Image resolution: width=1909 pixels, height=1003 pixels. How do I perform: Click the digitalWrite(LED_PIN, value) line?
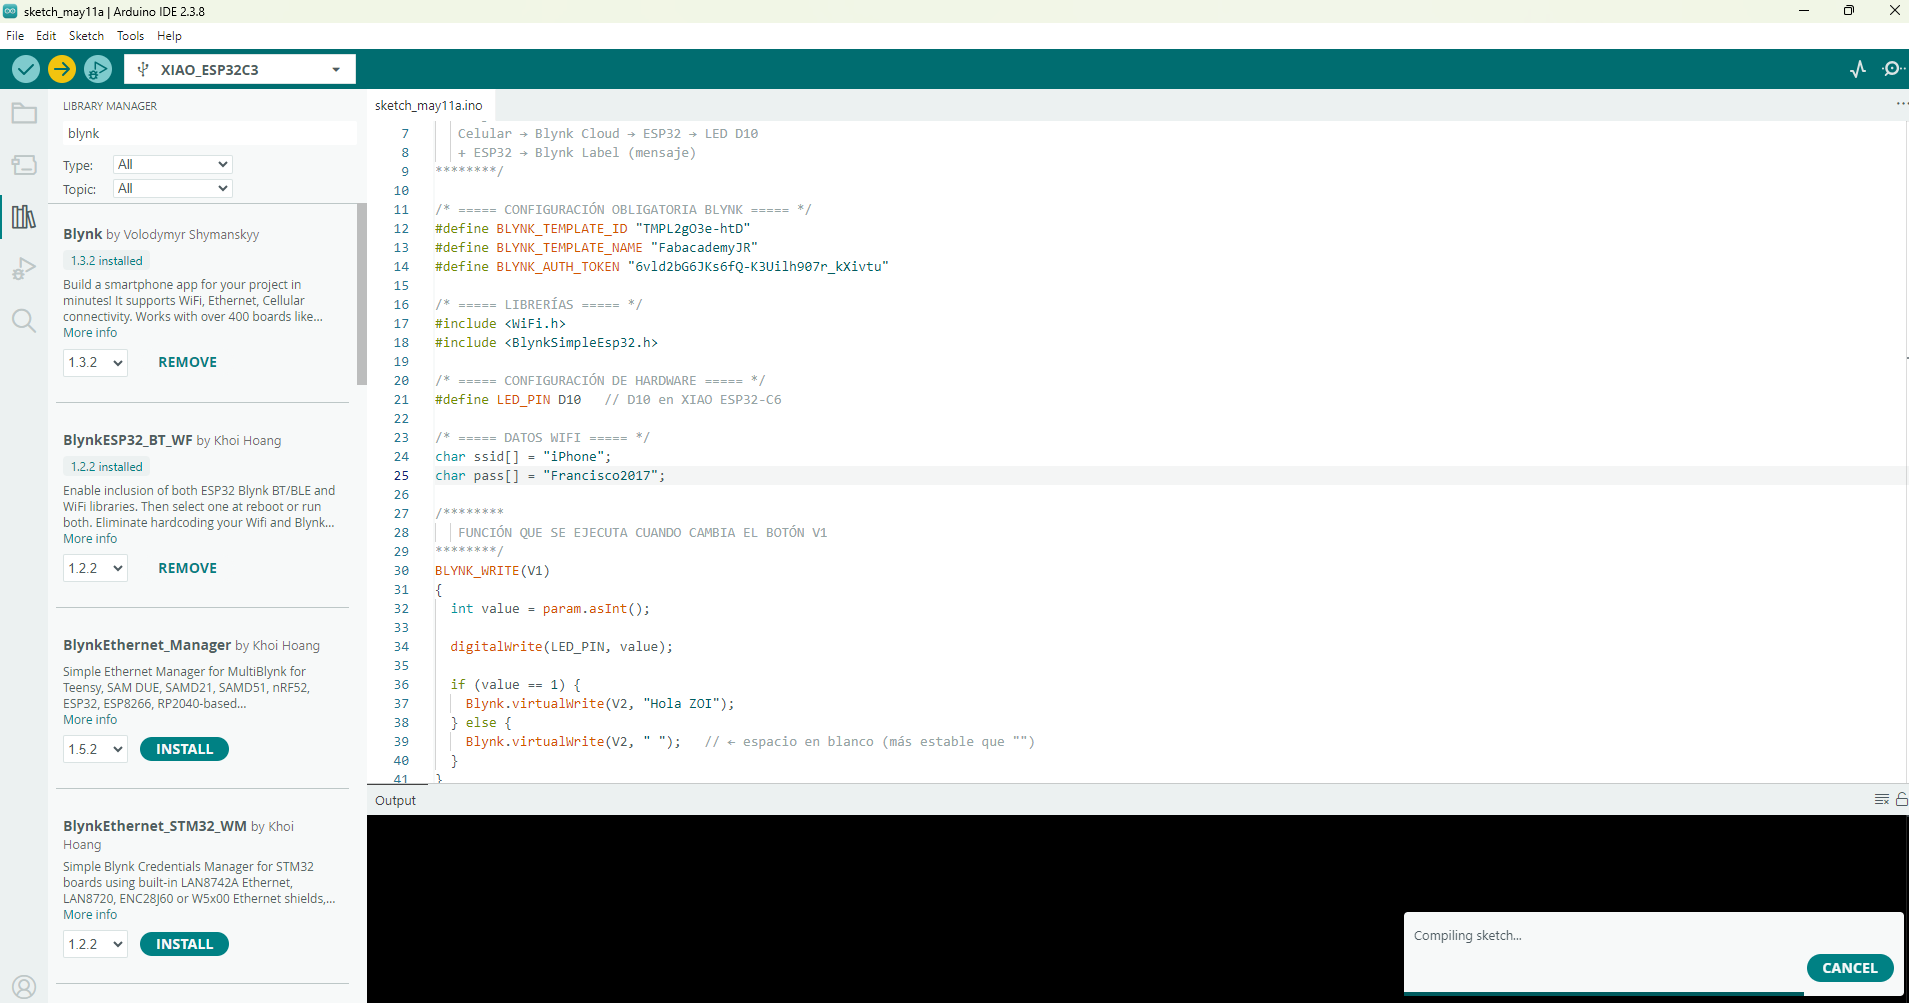561,647
